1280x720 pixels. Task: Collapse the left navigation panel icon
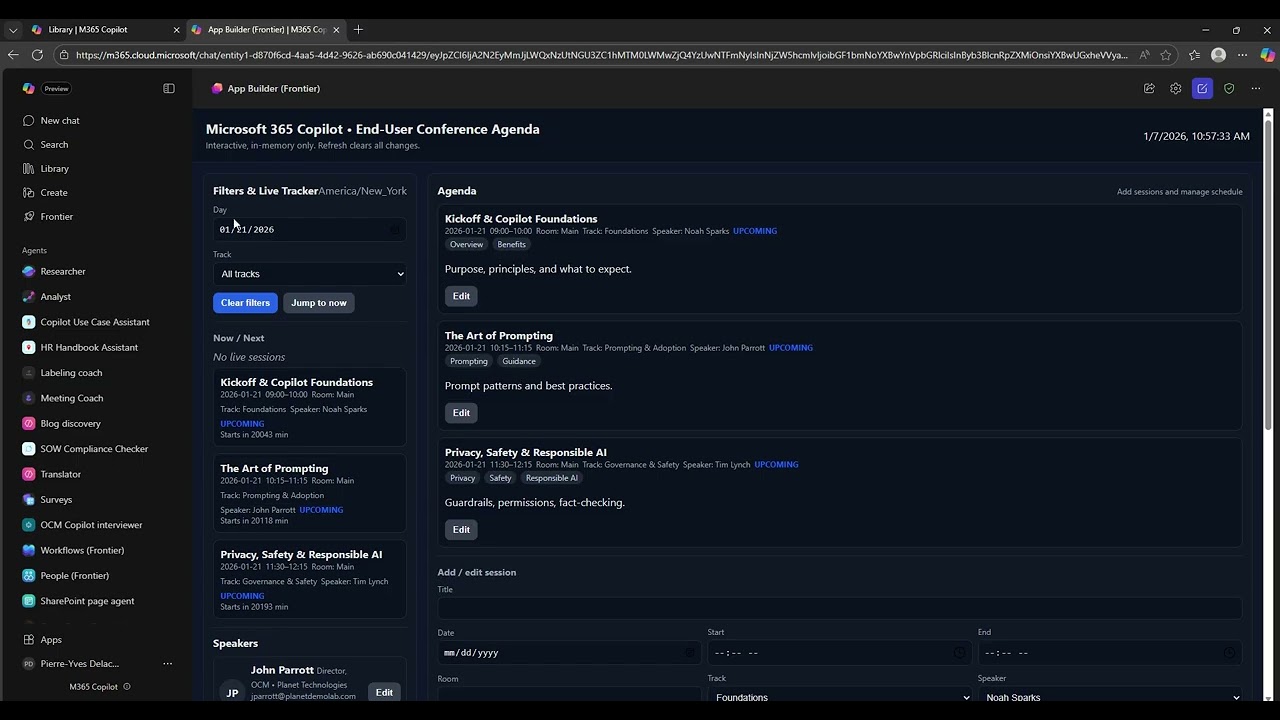(x=169, y=88)
